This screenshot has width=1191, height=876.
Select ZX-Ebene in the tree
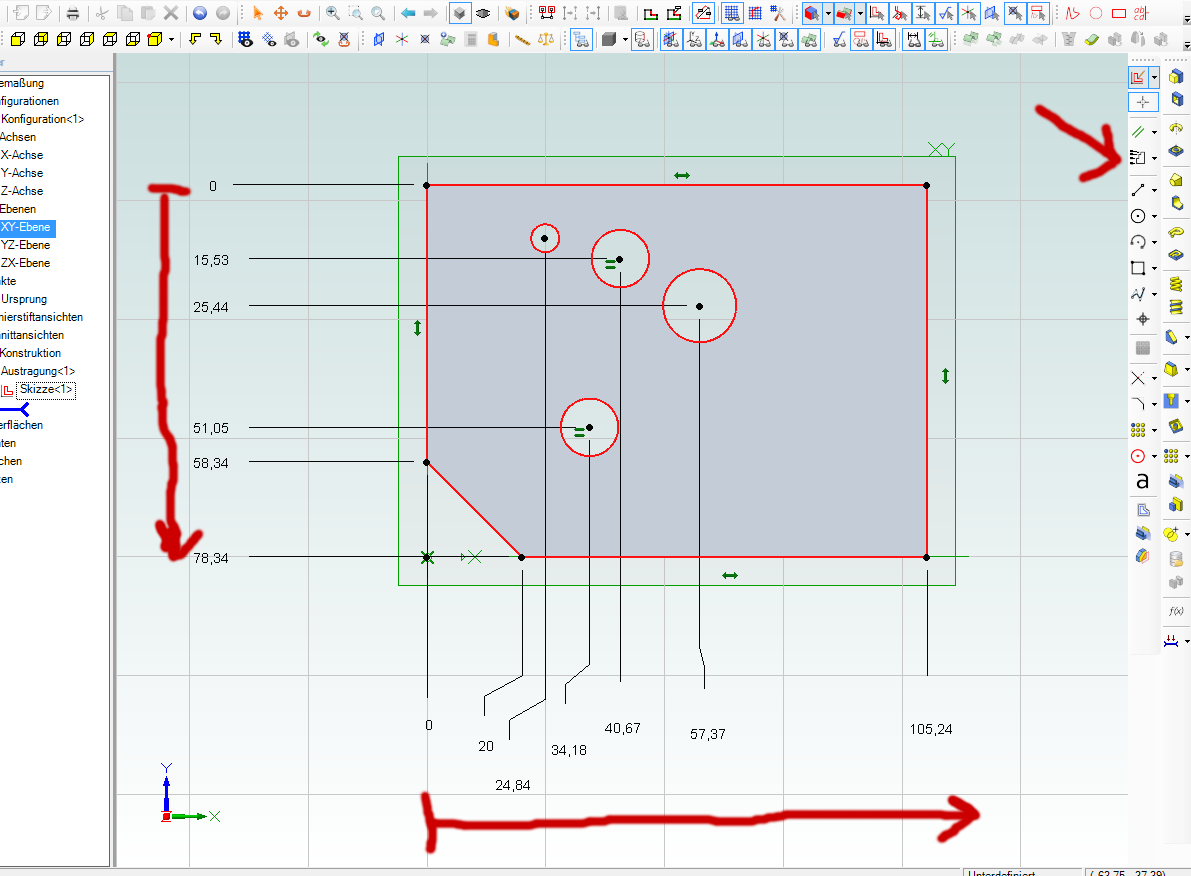(25, 263)
